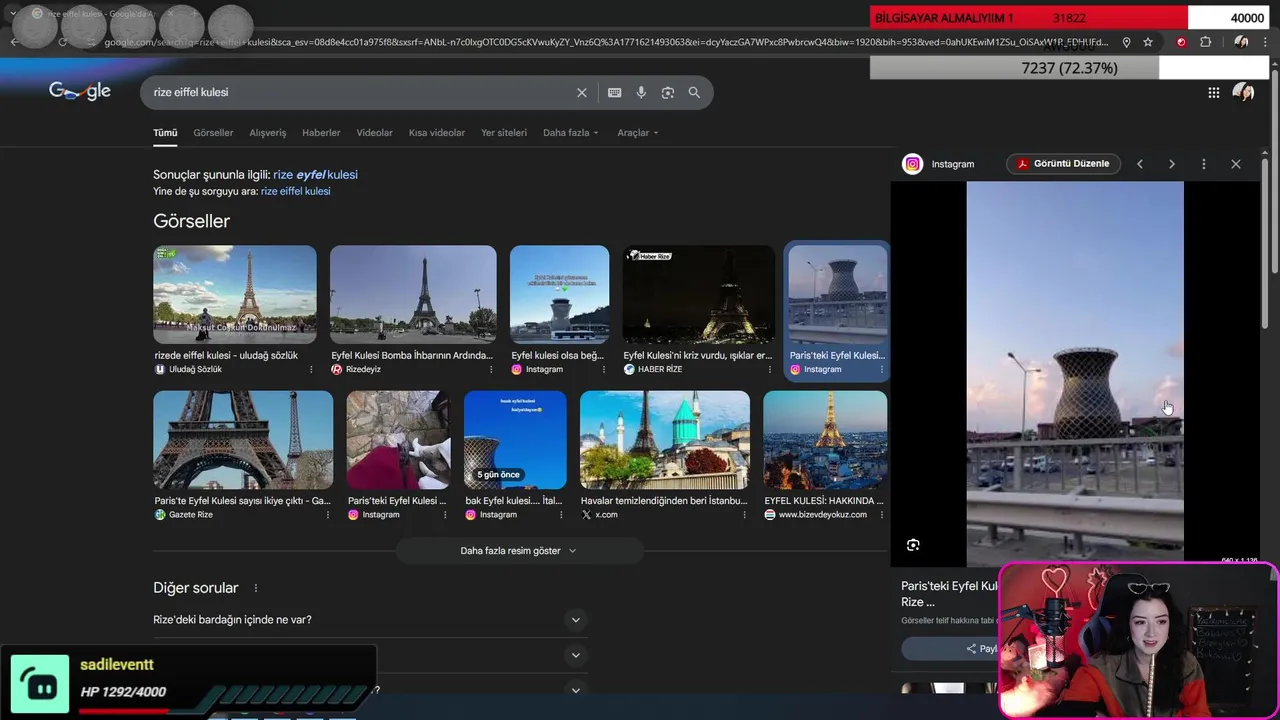Click the search input containing rize eiffel kulesi
Screen dimensions: 1280x720
(360, 92)
